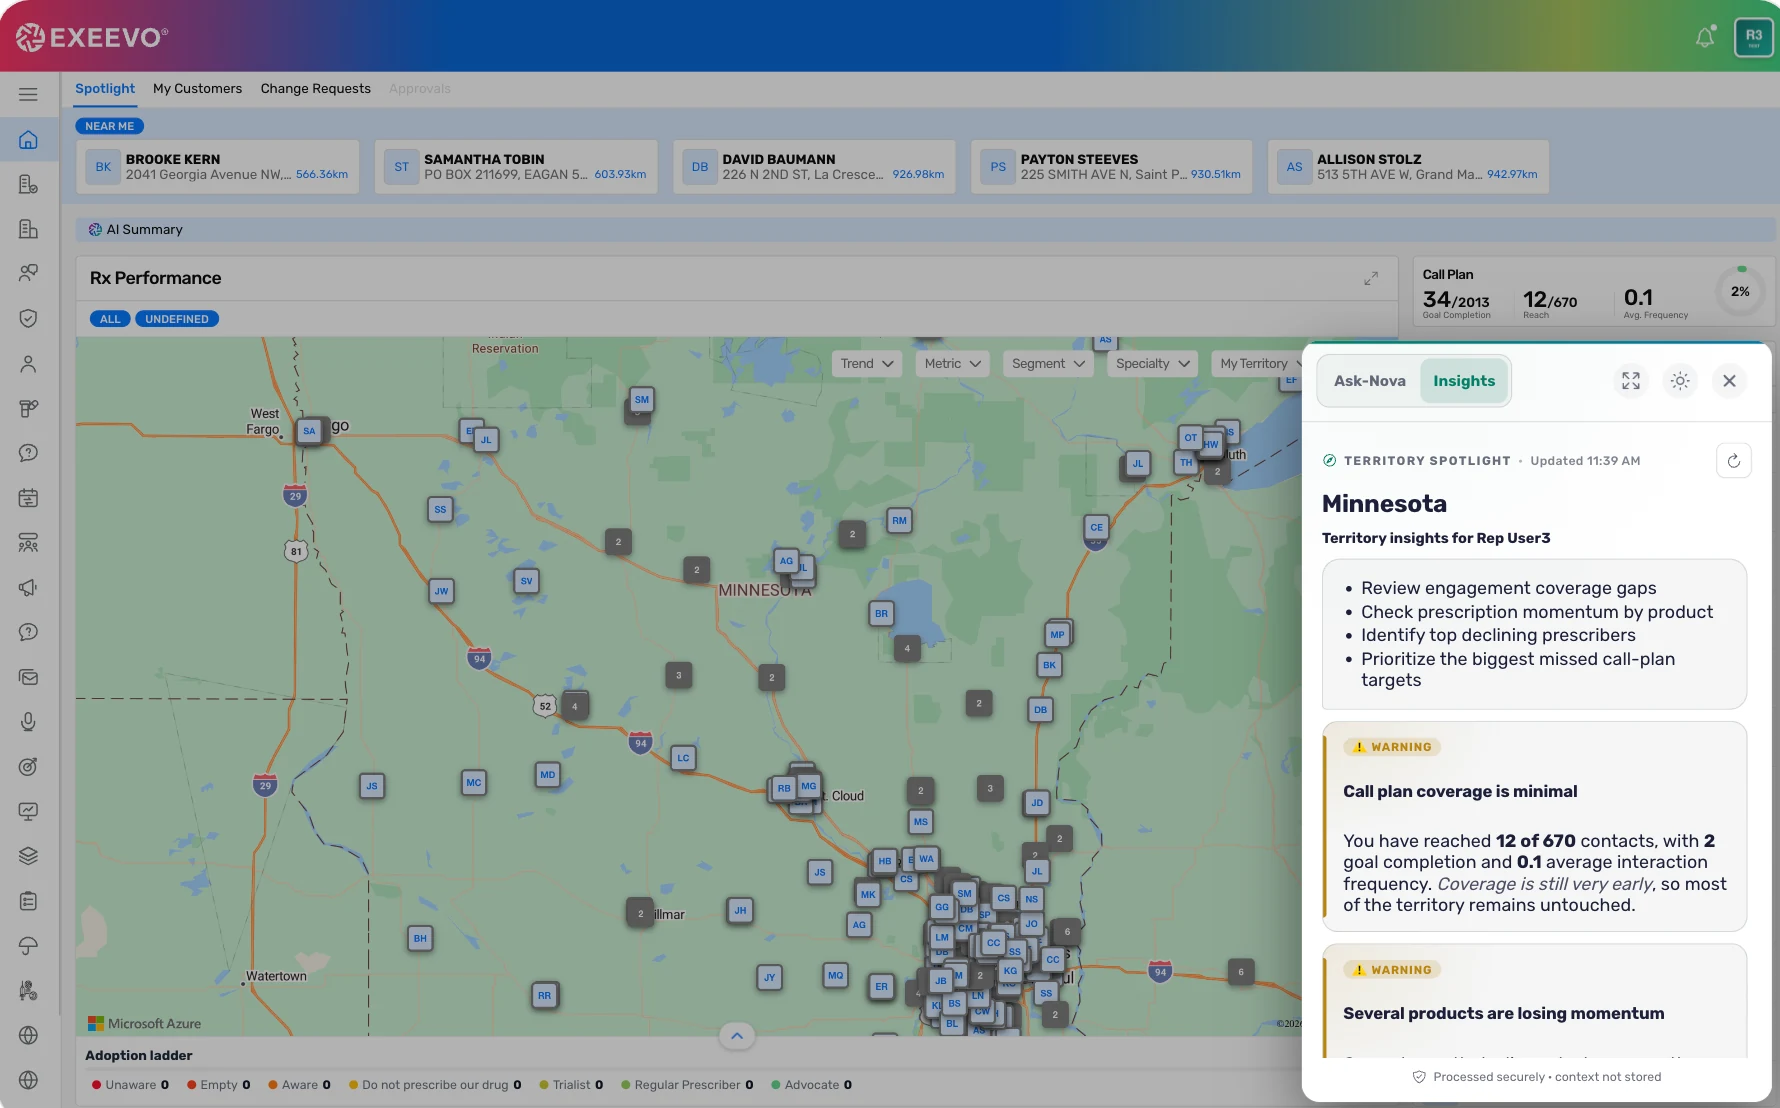Click the Advocate green legend dot
This screenshot has height=1108, width=1780.
(775, 1085)
